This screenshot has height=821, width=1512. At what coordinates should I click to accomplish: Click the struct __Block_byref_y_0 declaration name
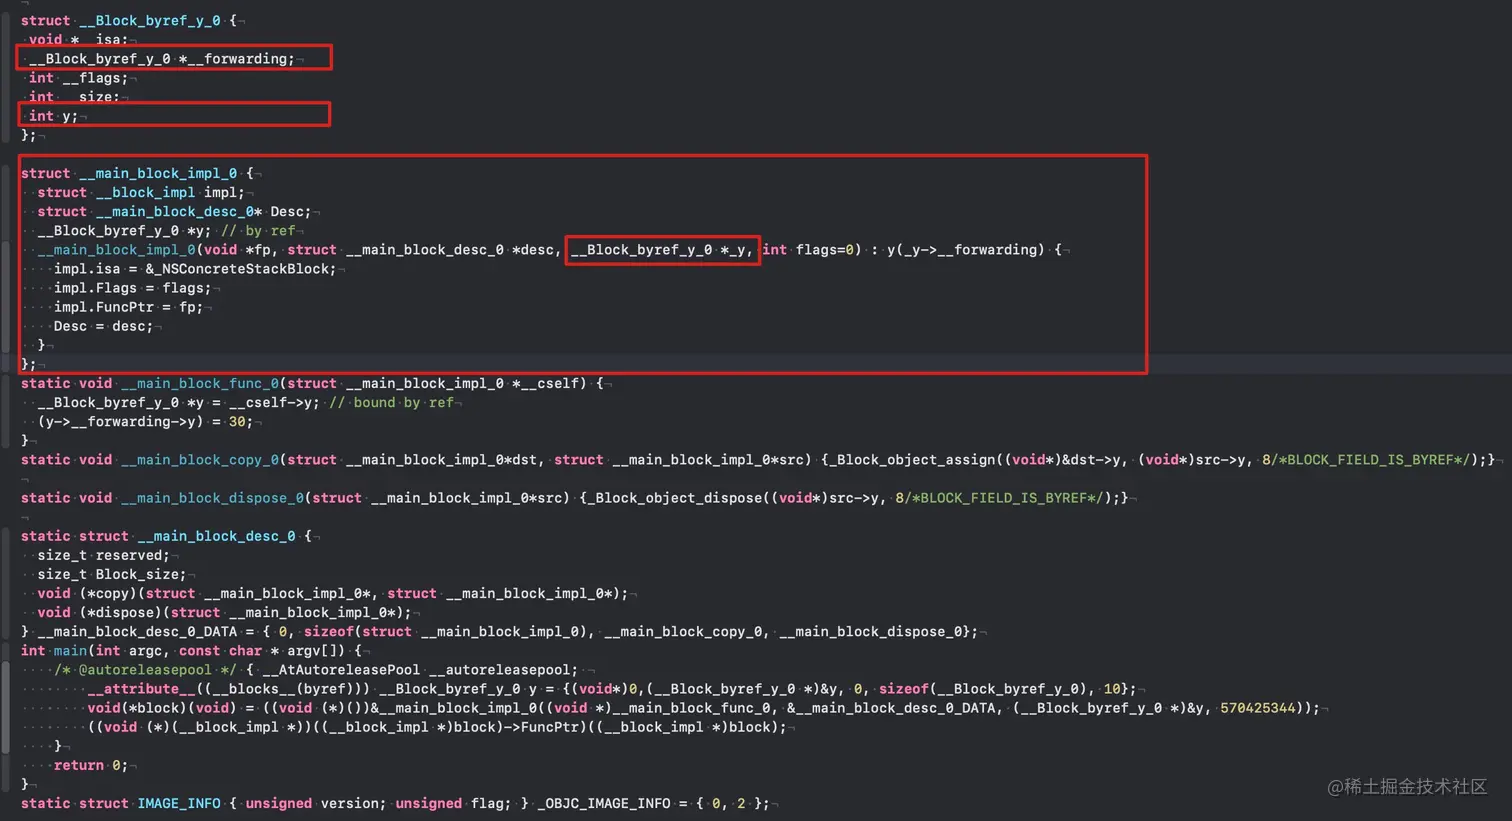pos(148,20)
